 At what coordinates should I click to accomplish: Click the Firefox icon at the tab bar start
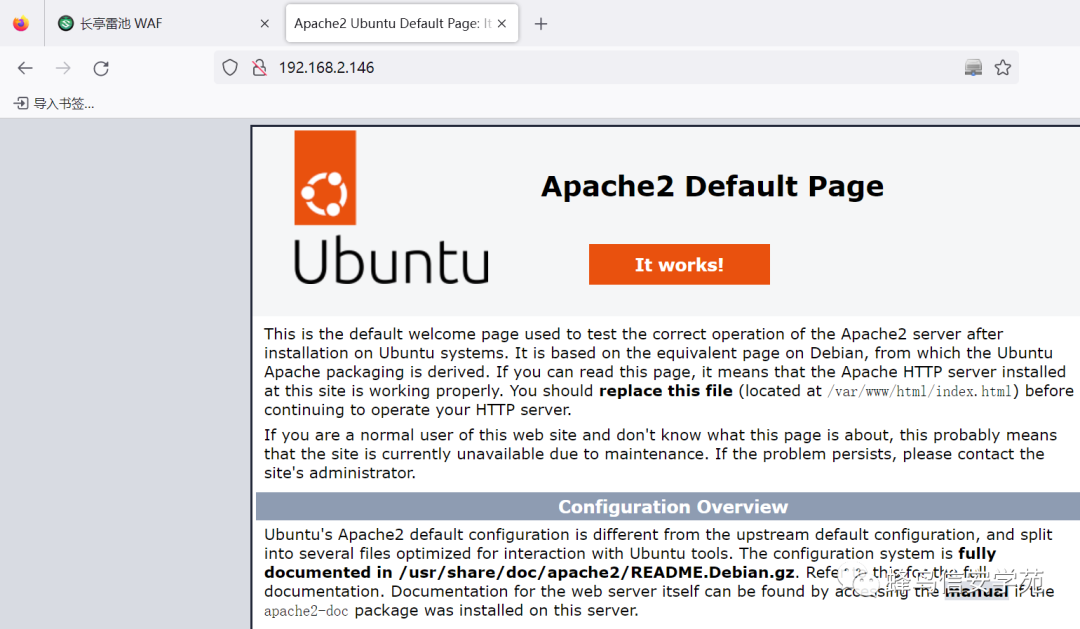pyautogui.click(x=21, y=23)
